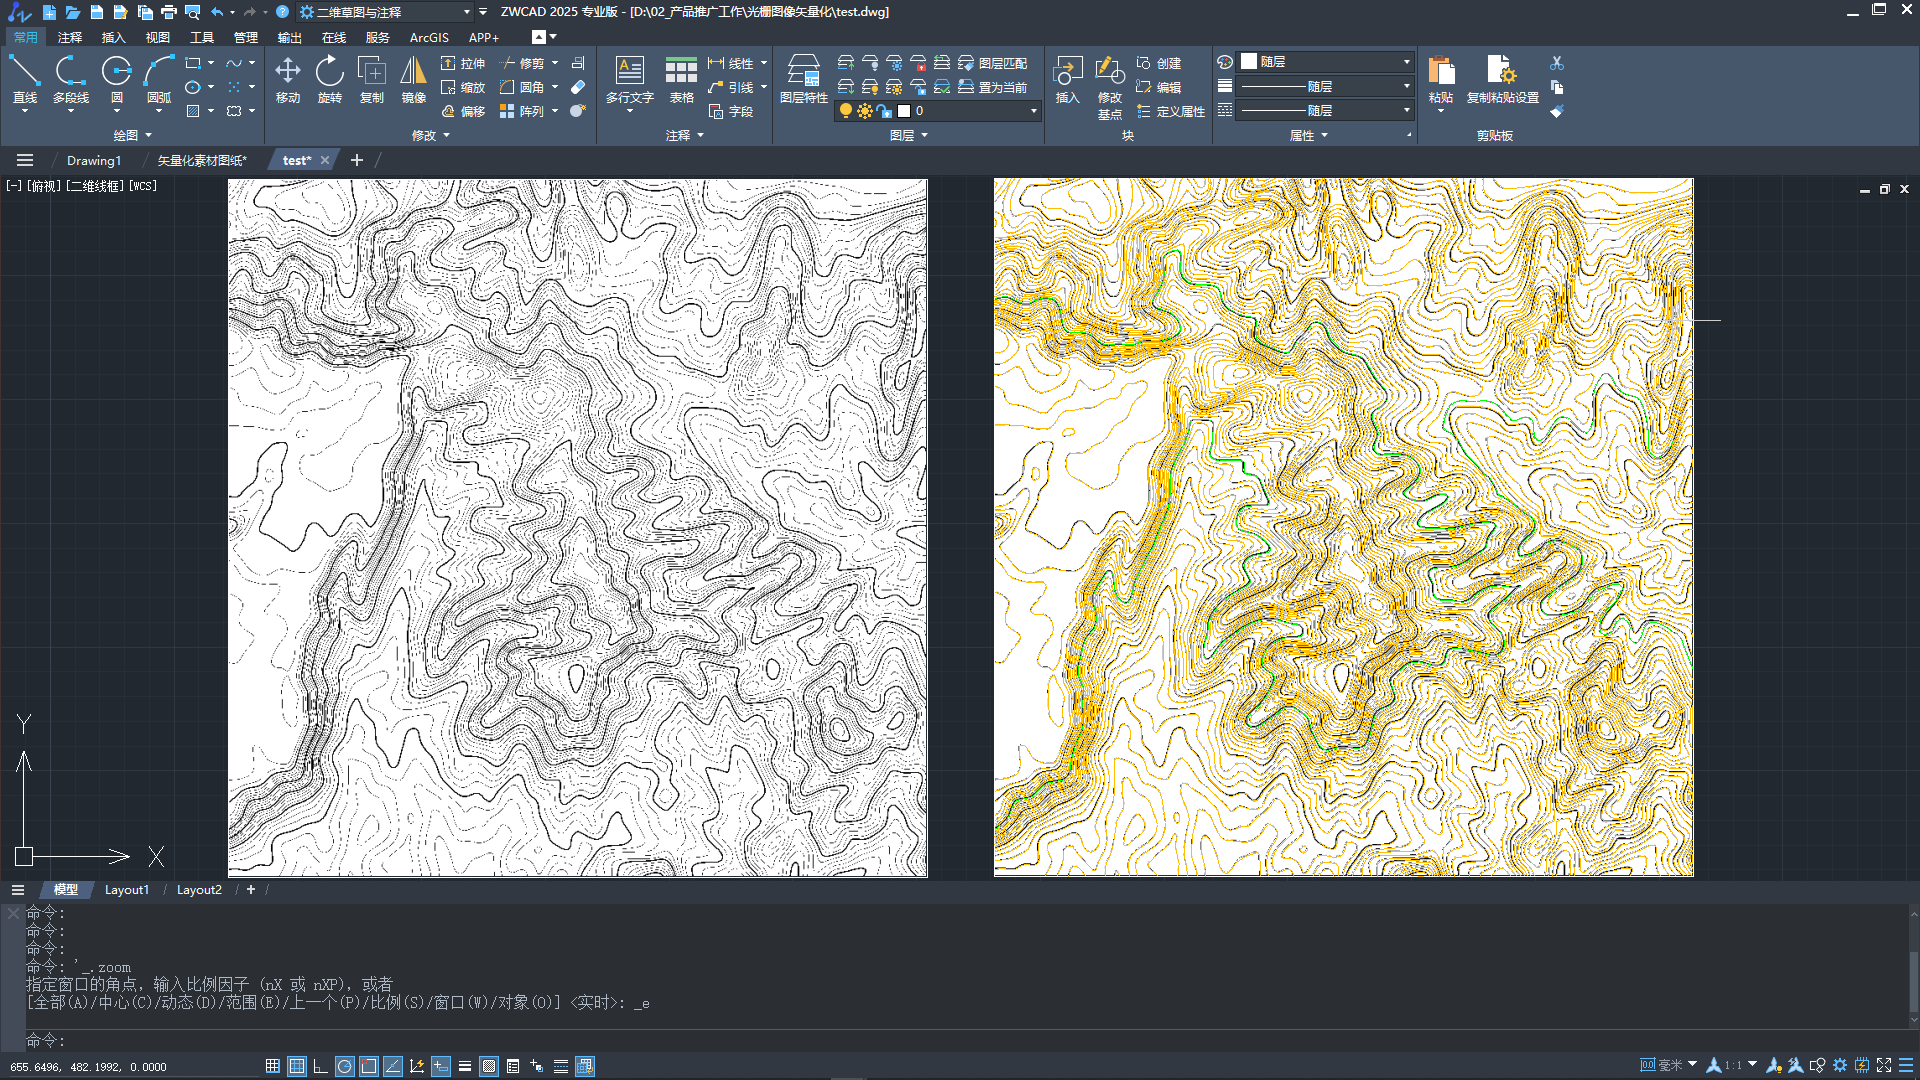
Task: Toggle ortho mode in status bar
Action: [321, 1066]
